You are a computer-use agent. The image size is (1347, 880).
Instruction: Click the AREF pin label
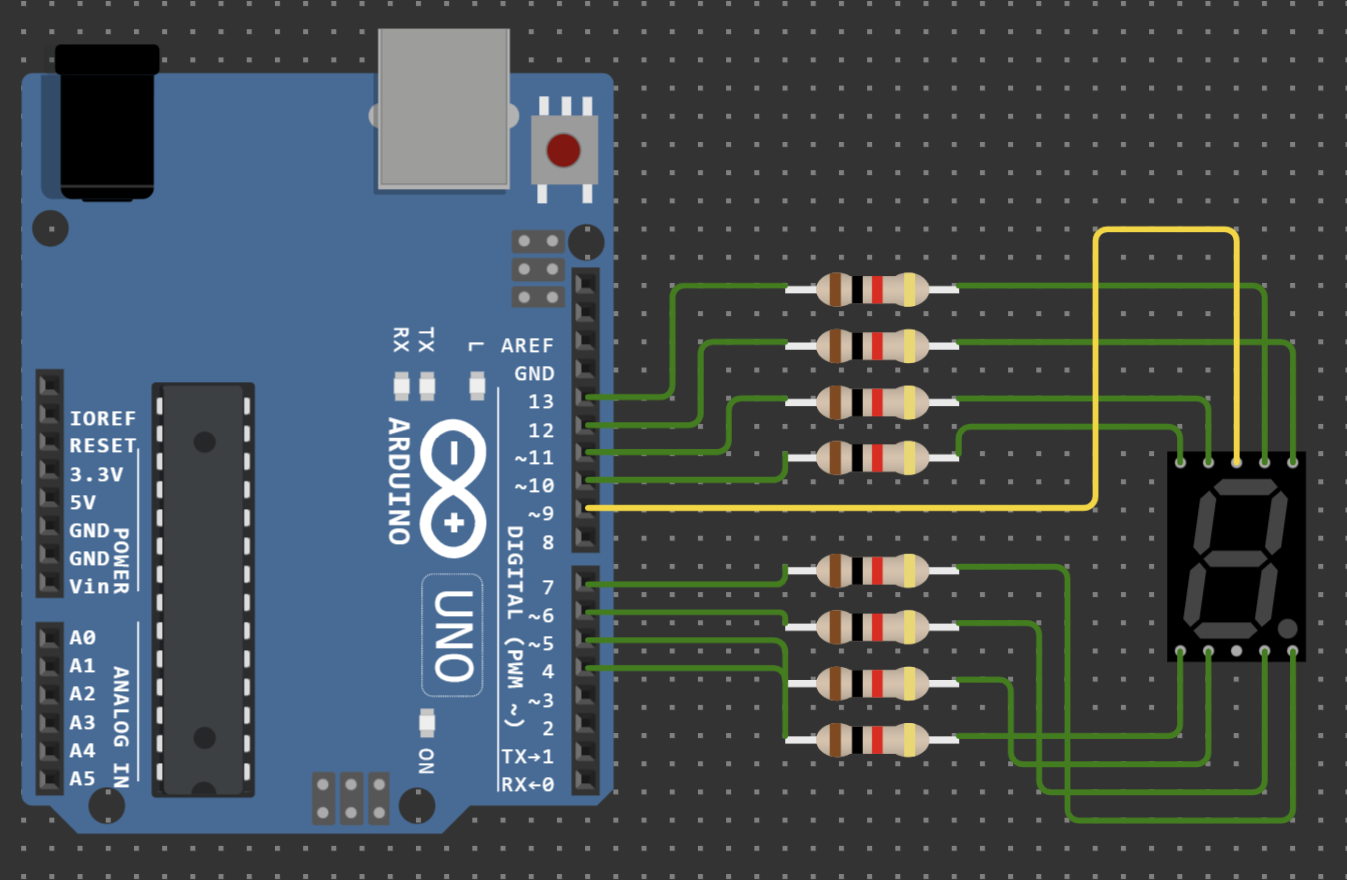click(x=527, y=345)
